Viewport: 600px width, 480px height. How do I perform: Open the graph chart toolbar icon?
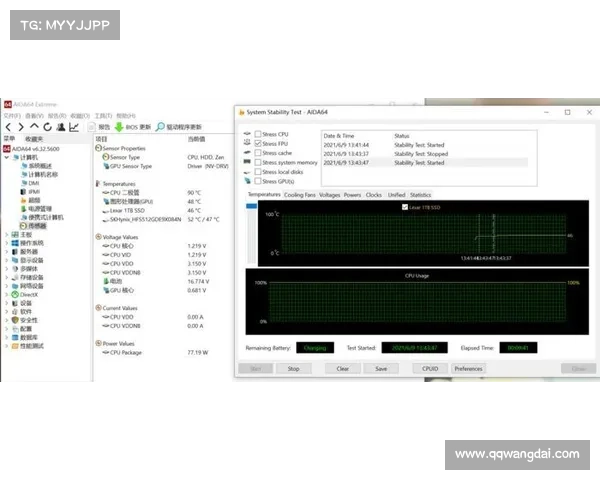tap(73, 127)
